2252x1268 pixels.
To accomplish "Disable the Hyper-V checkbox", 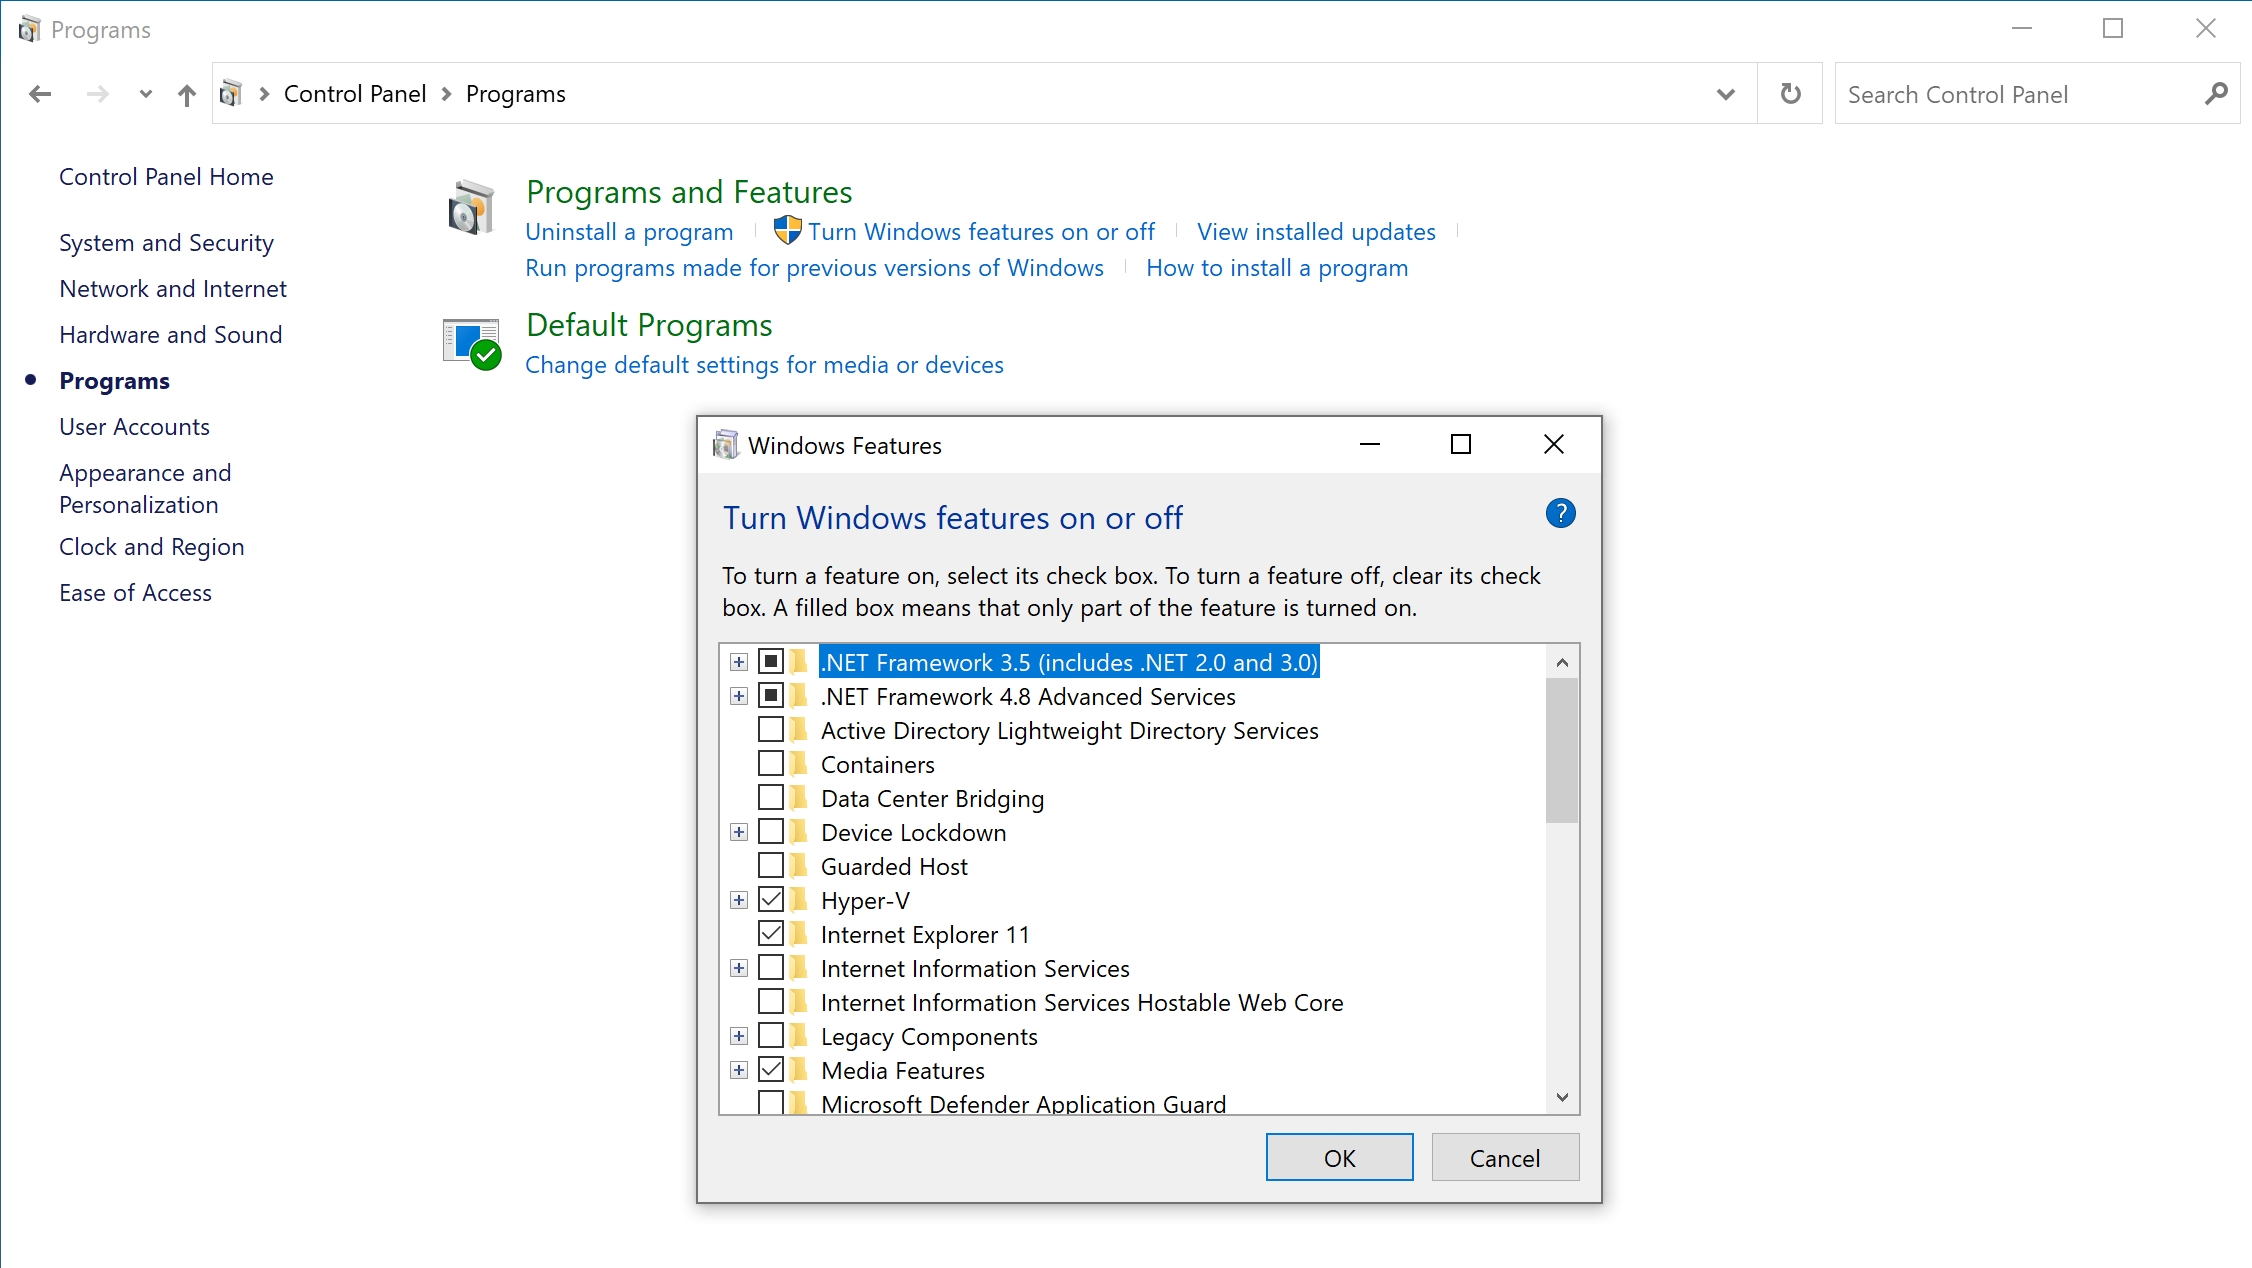I will pos(771,900).
